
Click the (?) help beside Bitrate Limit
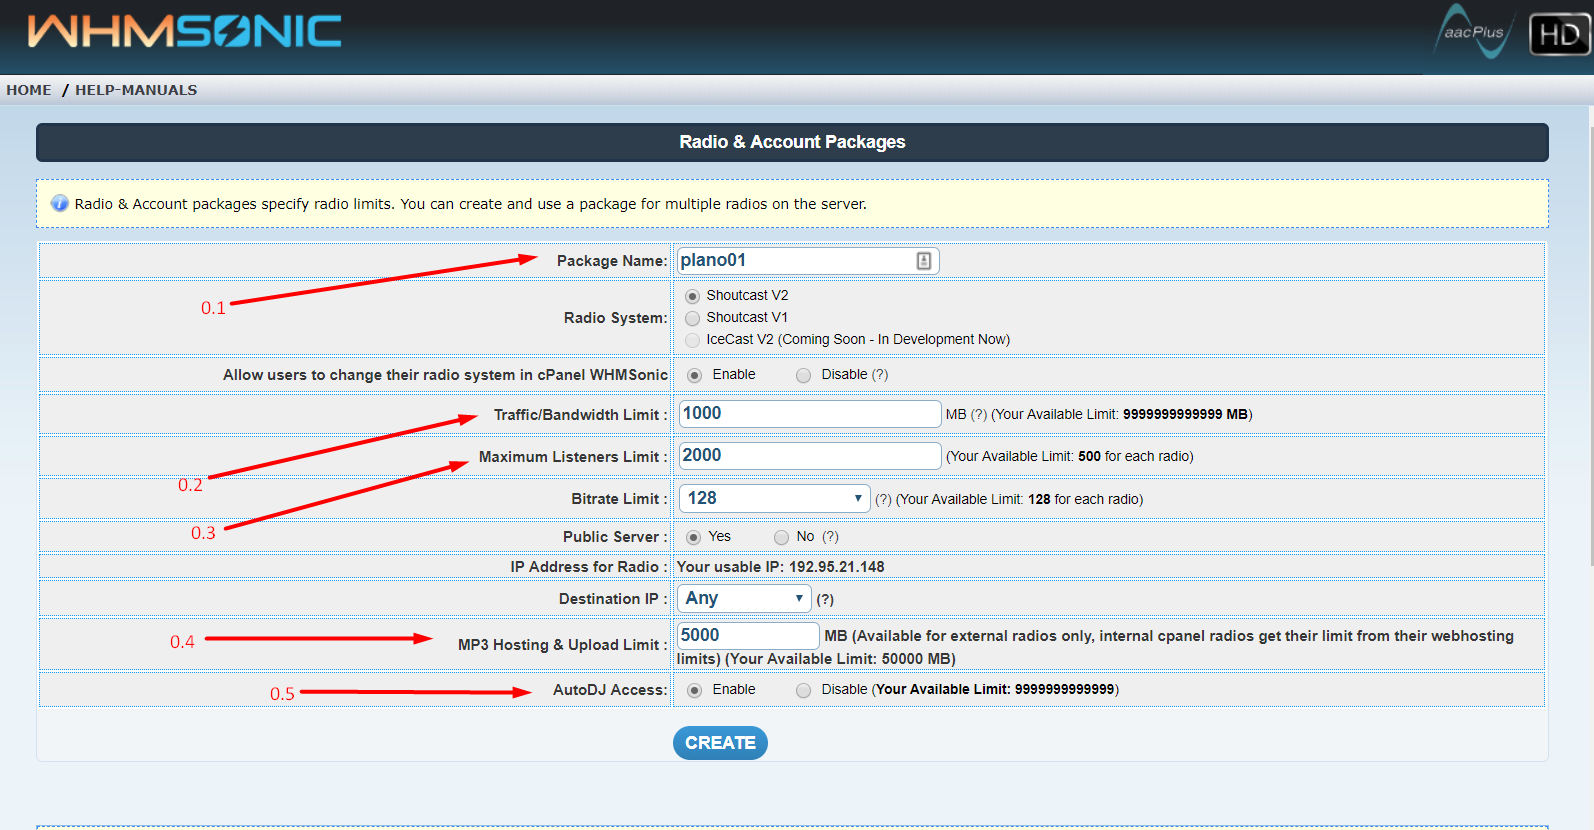(x=884, y=499)
